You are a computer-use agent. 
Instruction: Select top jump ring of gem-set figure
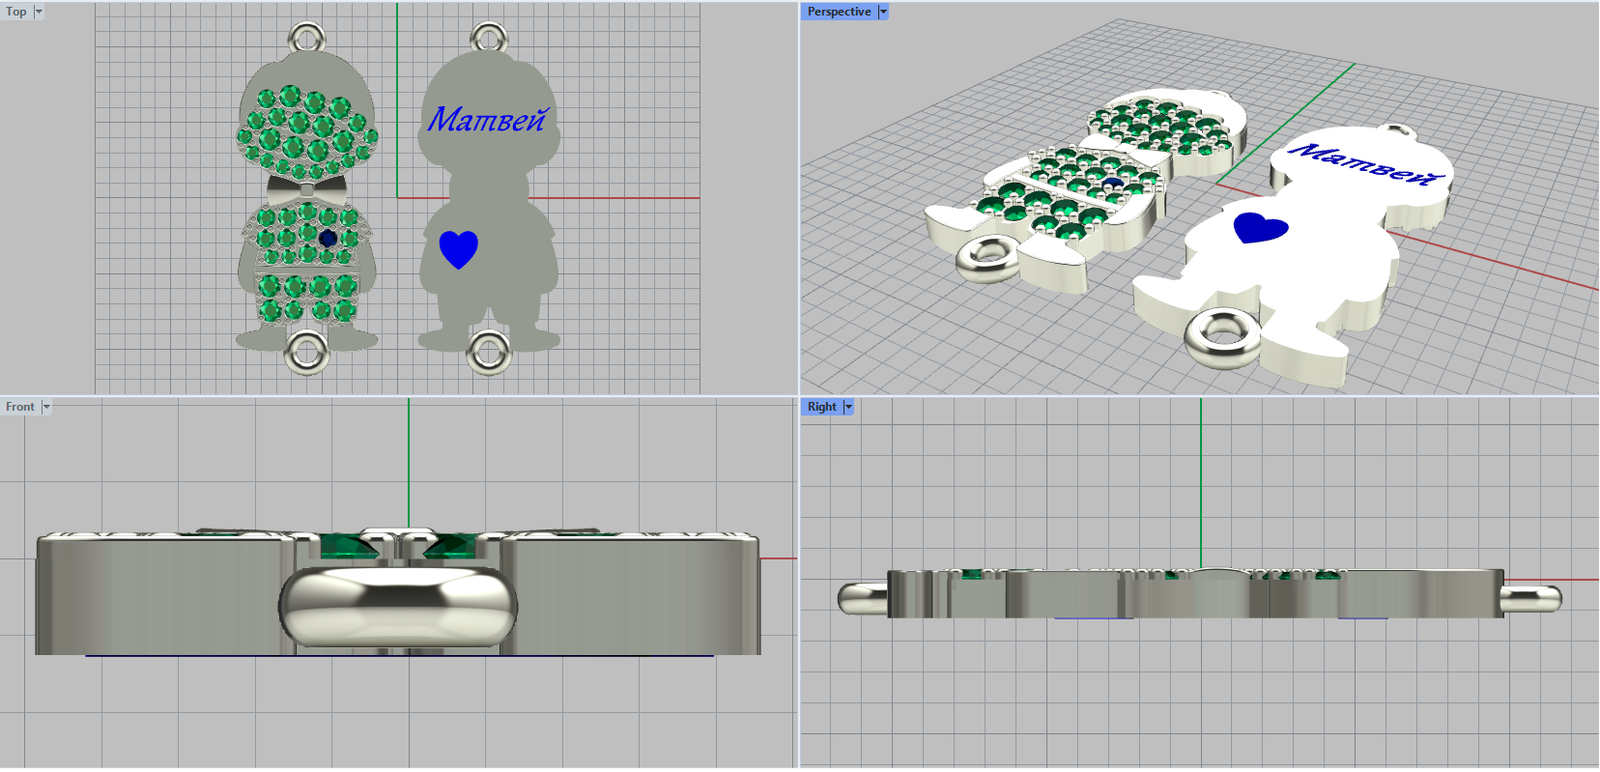click(x=307, y=39)
